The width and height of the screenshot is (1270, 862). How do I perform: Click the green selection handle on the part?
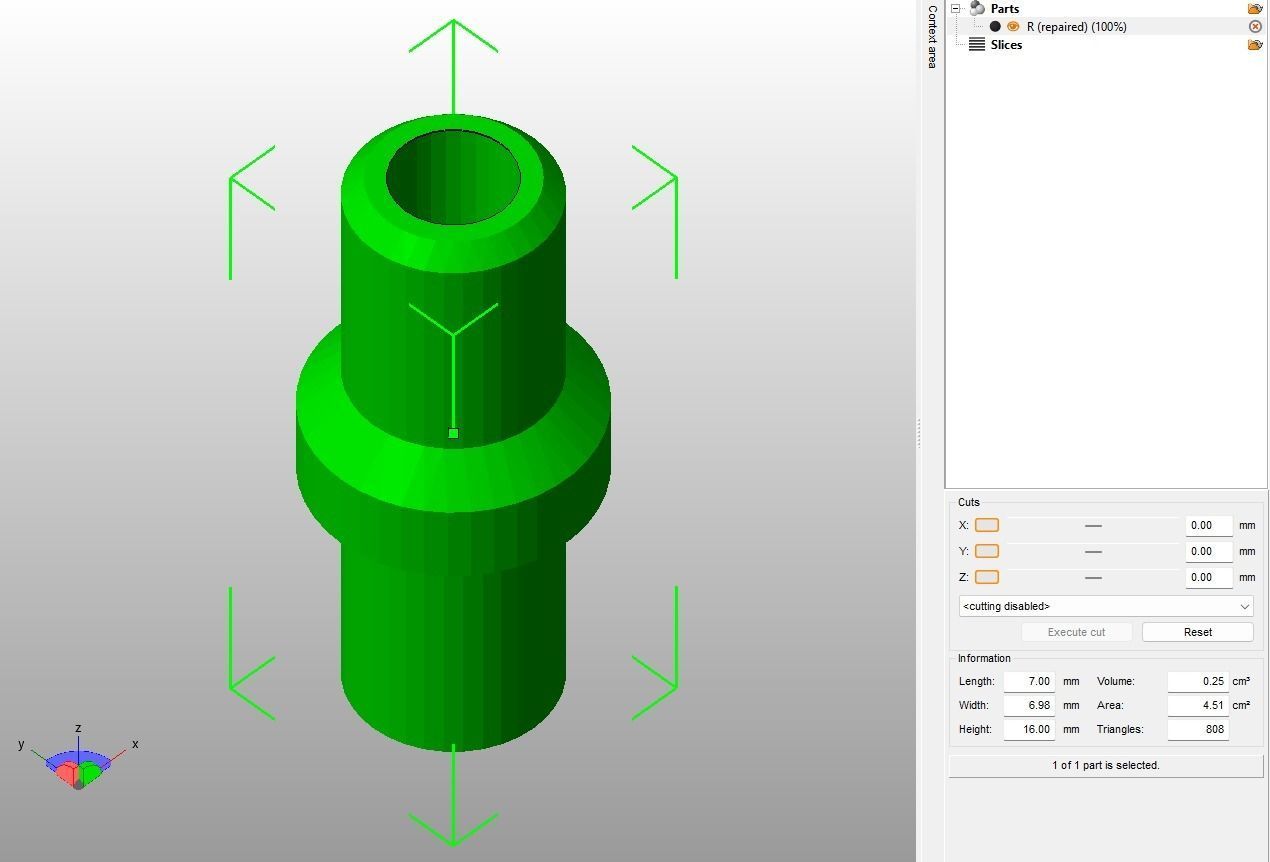pyautogui.click(x=454, y=433)
